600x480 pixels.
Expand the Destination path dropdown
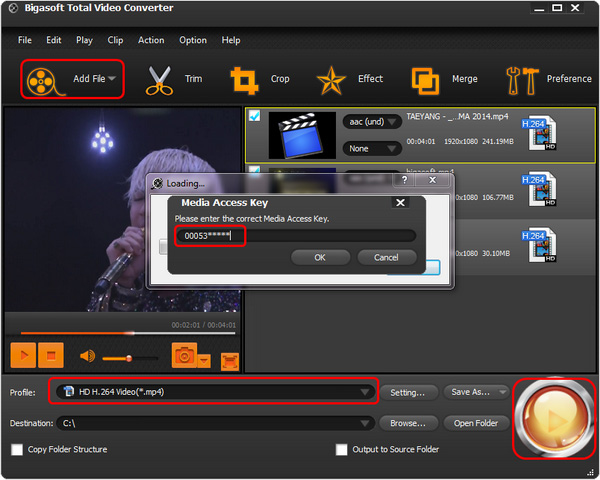pos(364,423)
